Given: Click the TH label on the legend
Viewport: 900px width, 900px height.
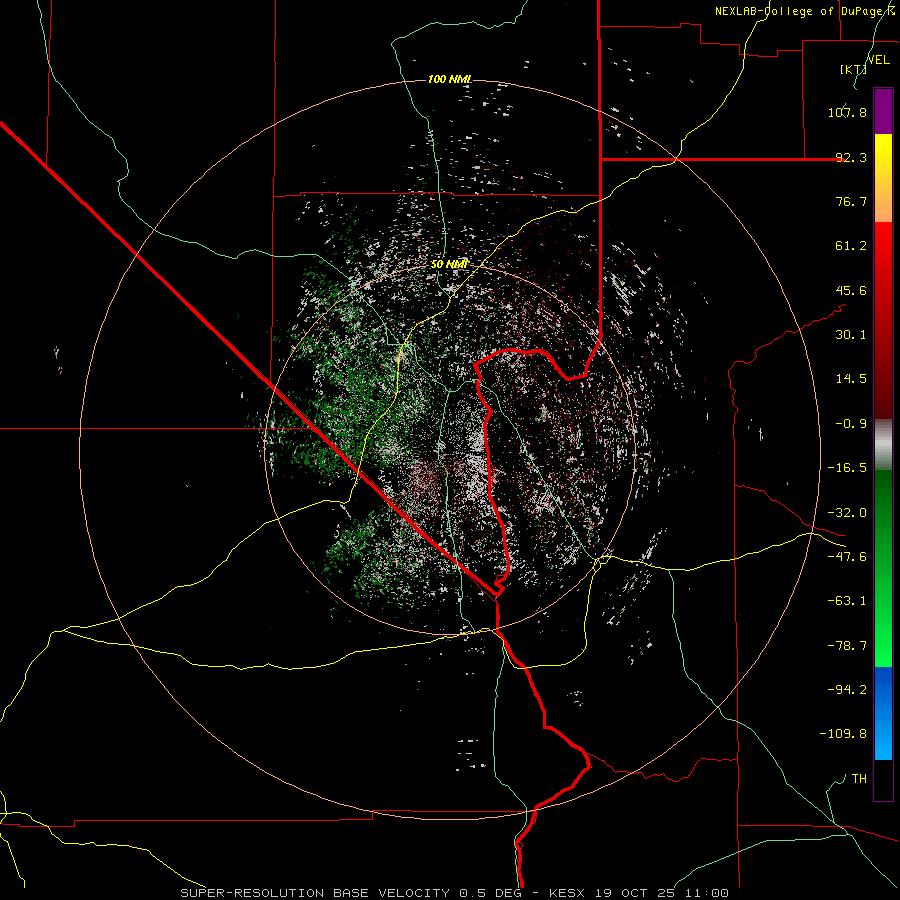Looking at the screenshot, I should [x=859, y=779].
